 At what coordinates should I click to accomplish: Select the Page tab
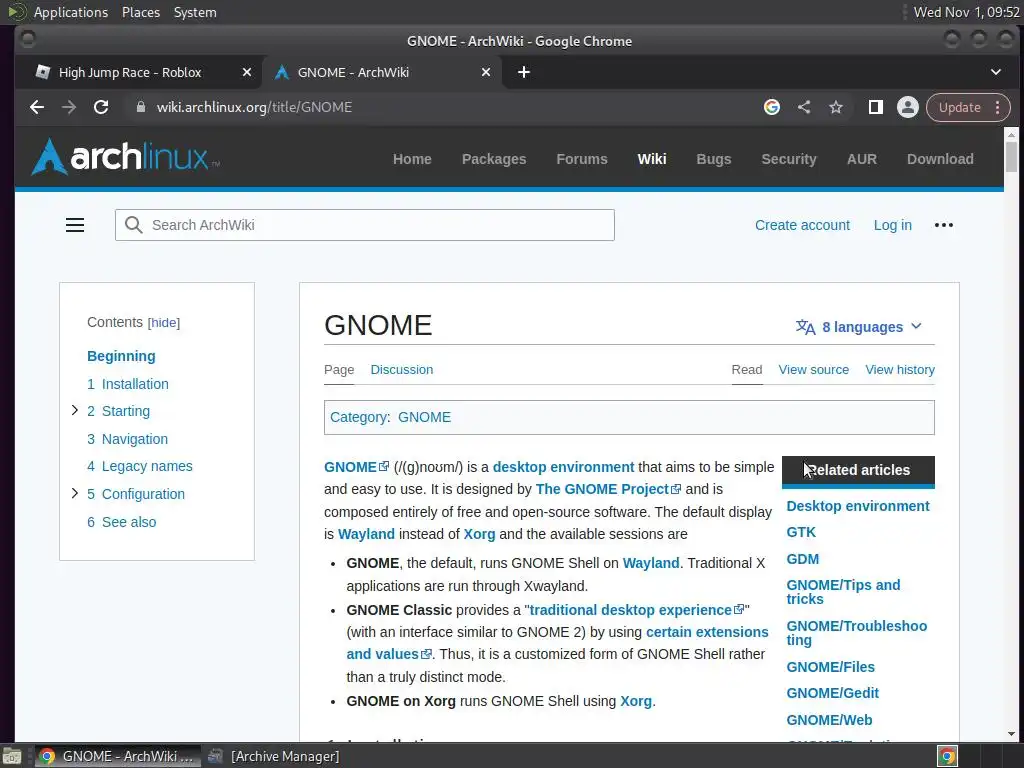339,370
